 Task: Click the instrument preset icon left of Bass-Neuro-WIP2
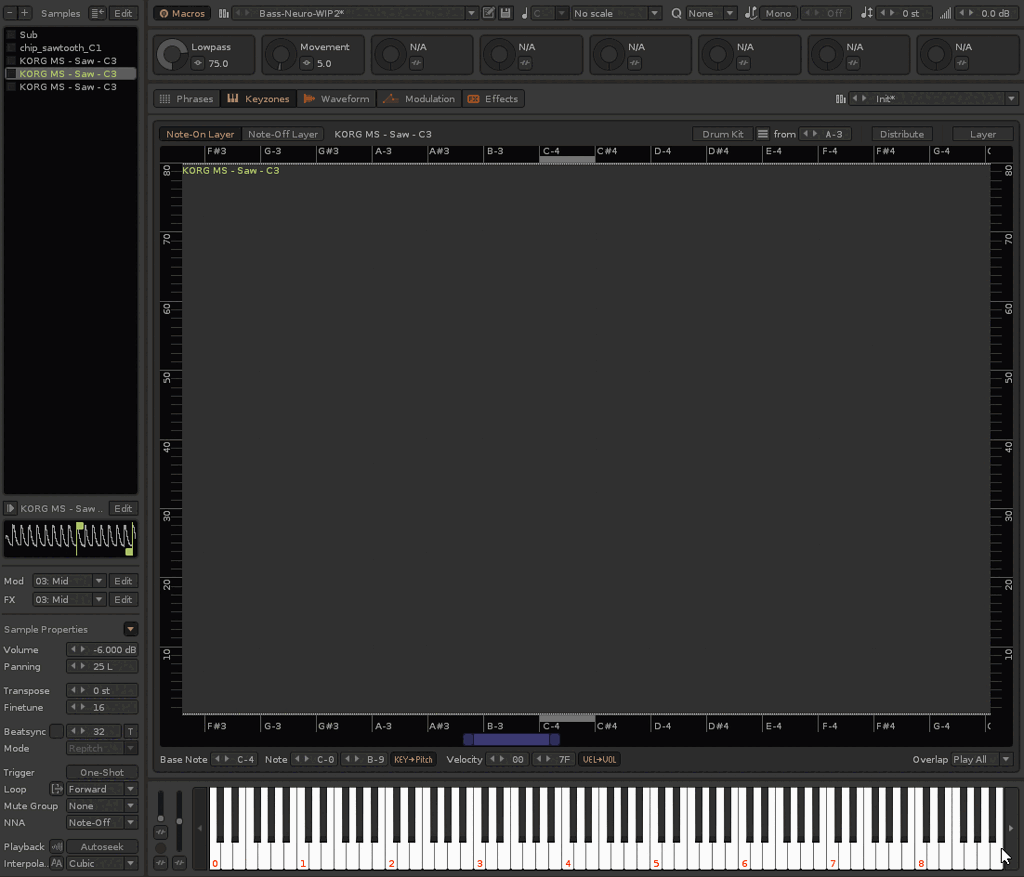click(223, 13)
